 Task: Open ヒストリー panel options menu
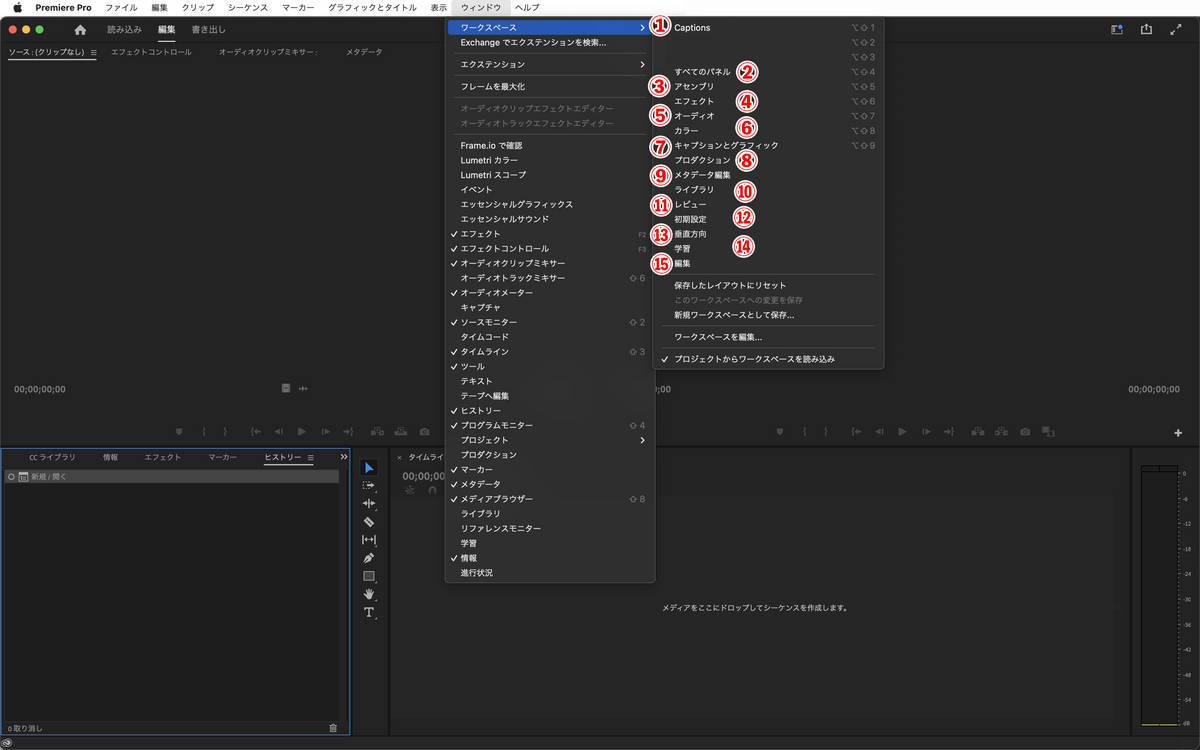pos(310,458)
